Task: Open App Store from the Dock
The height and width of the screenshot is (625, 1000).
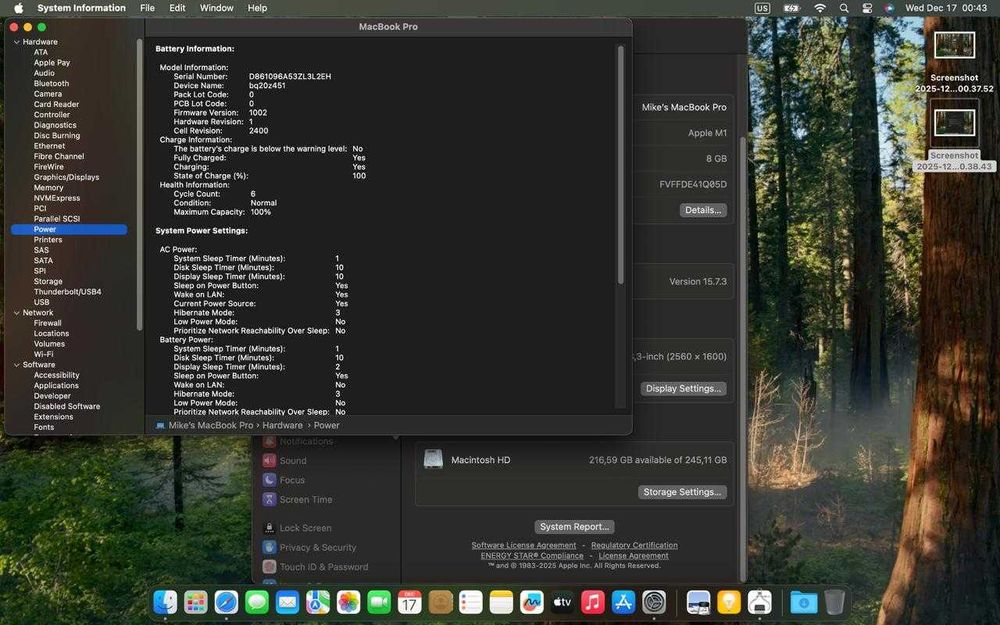Action: point(624,602)
